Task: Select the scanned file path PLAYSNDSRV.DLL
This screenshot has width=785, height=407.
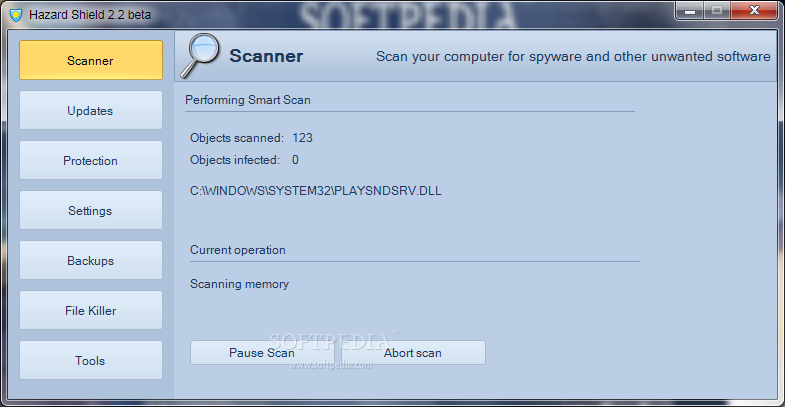Action: click(316, 191)
